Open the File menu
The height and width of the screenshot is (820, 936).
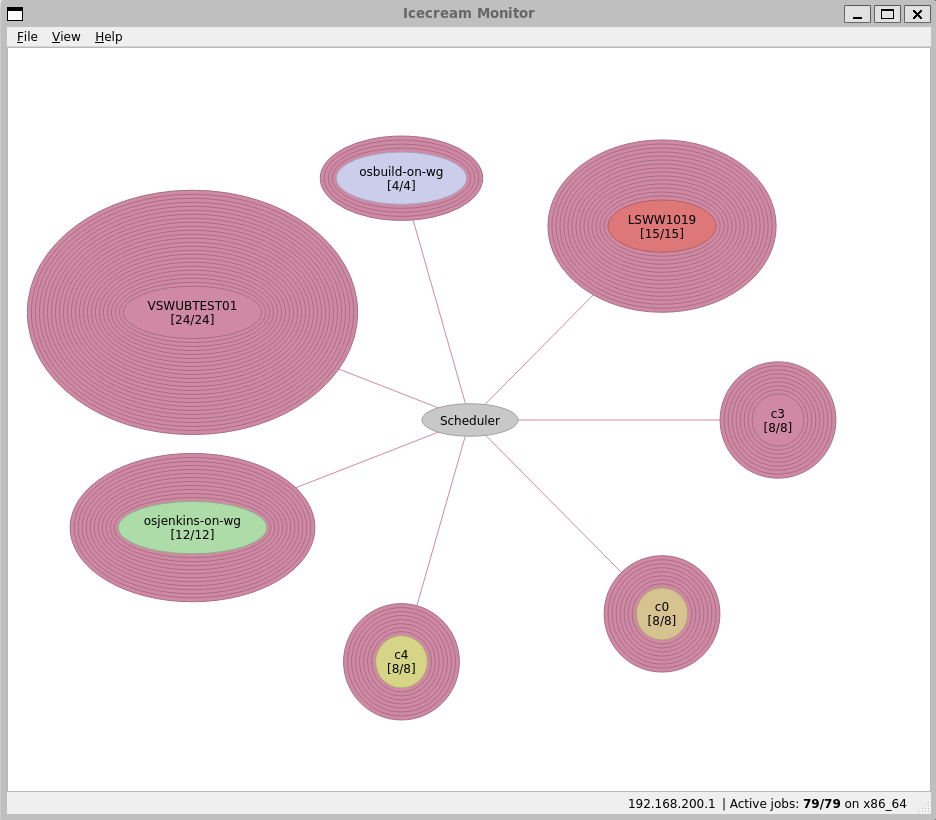click(x=27, y=37)
